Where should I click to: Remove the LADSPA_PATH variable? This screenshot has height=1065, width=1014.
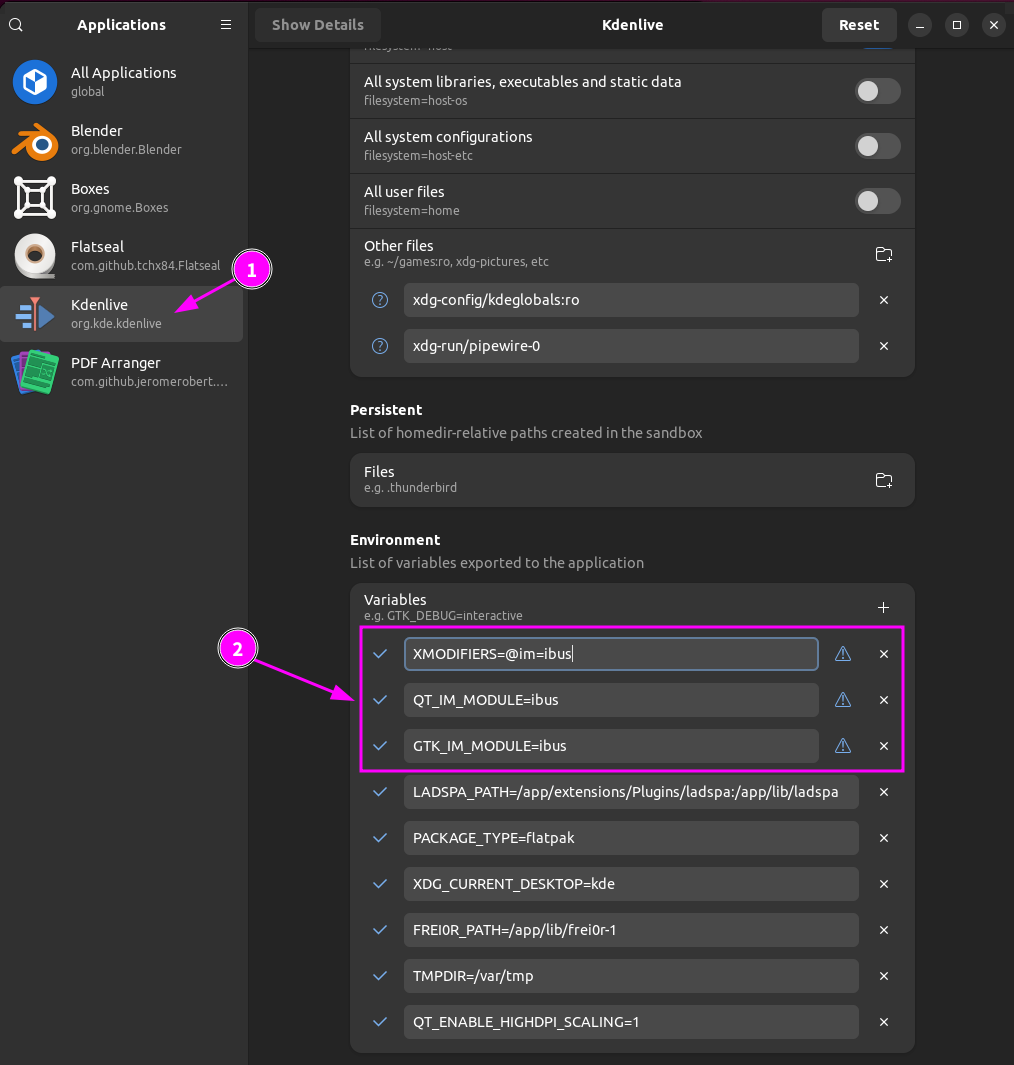point(884,792)
